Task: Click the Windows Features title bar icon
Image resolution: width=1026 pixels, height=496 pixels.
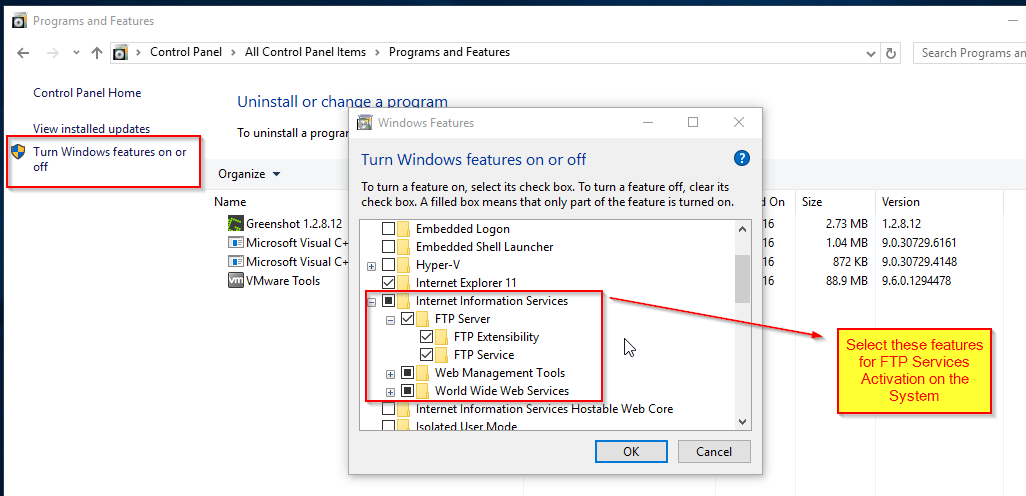Action: tap(364, 122)
